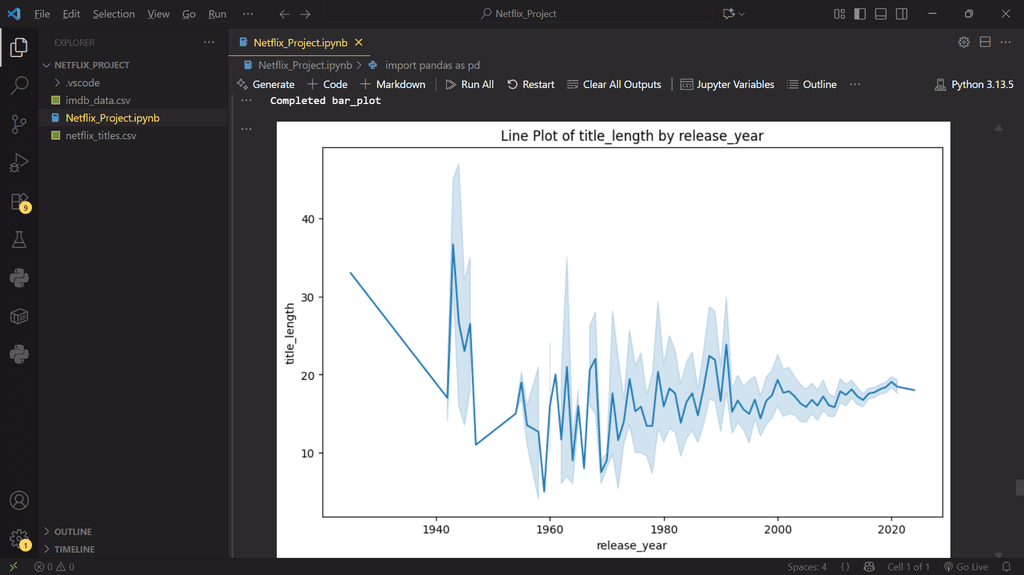Screen dimensions: 1024x575
Task: Click the Accounts icon
Action: (19, 500)
